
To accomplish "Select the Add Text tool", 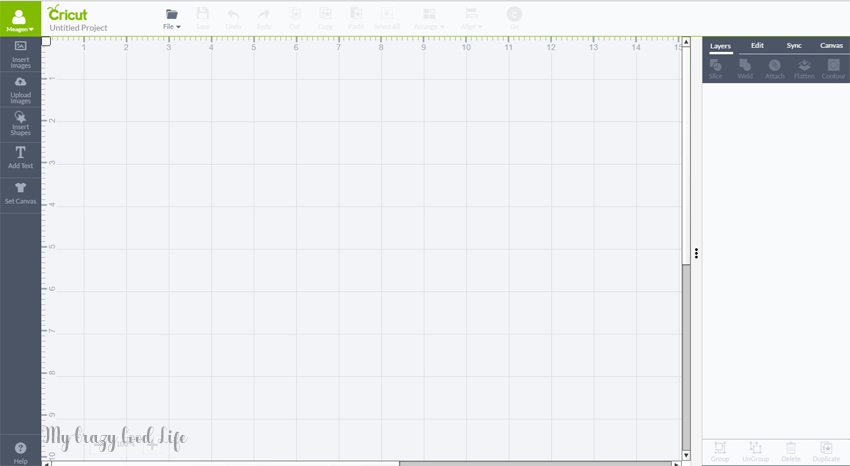I will click(21, 158).
